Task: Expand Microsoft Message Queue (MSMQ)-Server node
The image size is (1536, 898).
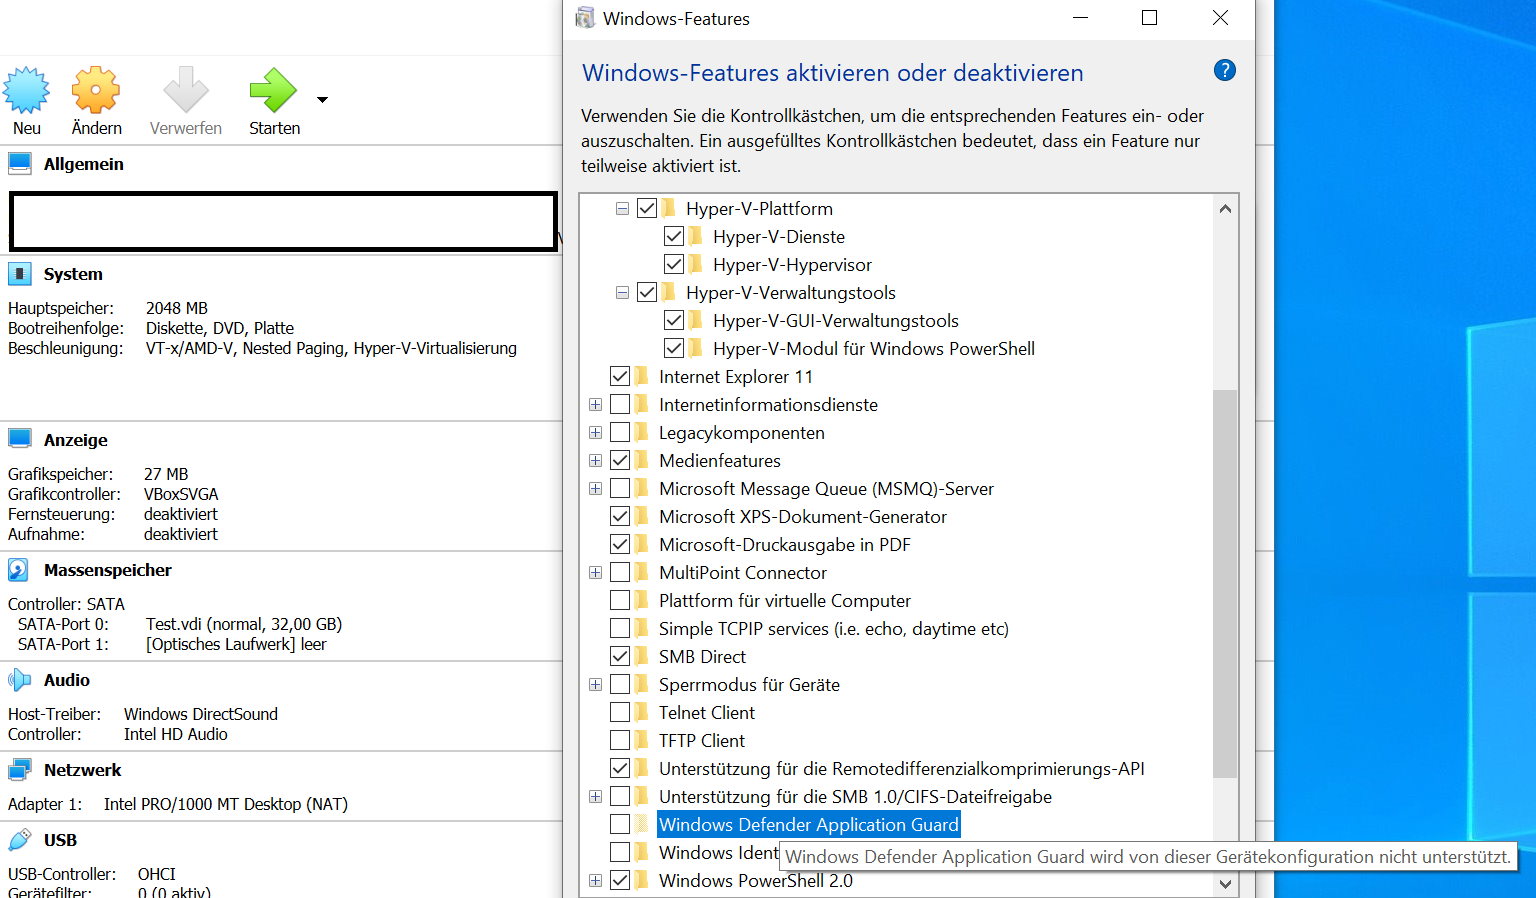Action: click(x=595, y=489)
